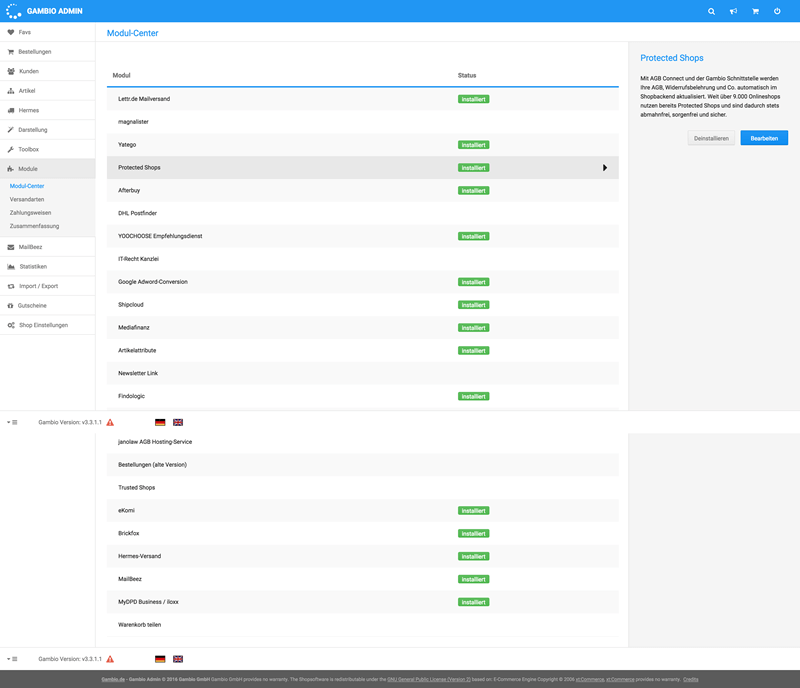Select the Trusted Shops row
The height and width of the screenshot is (688, 800).
coord(363,488)
